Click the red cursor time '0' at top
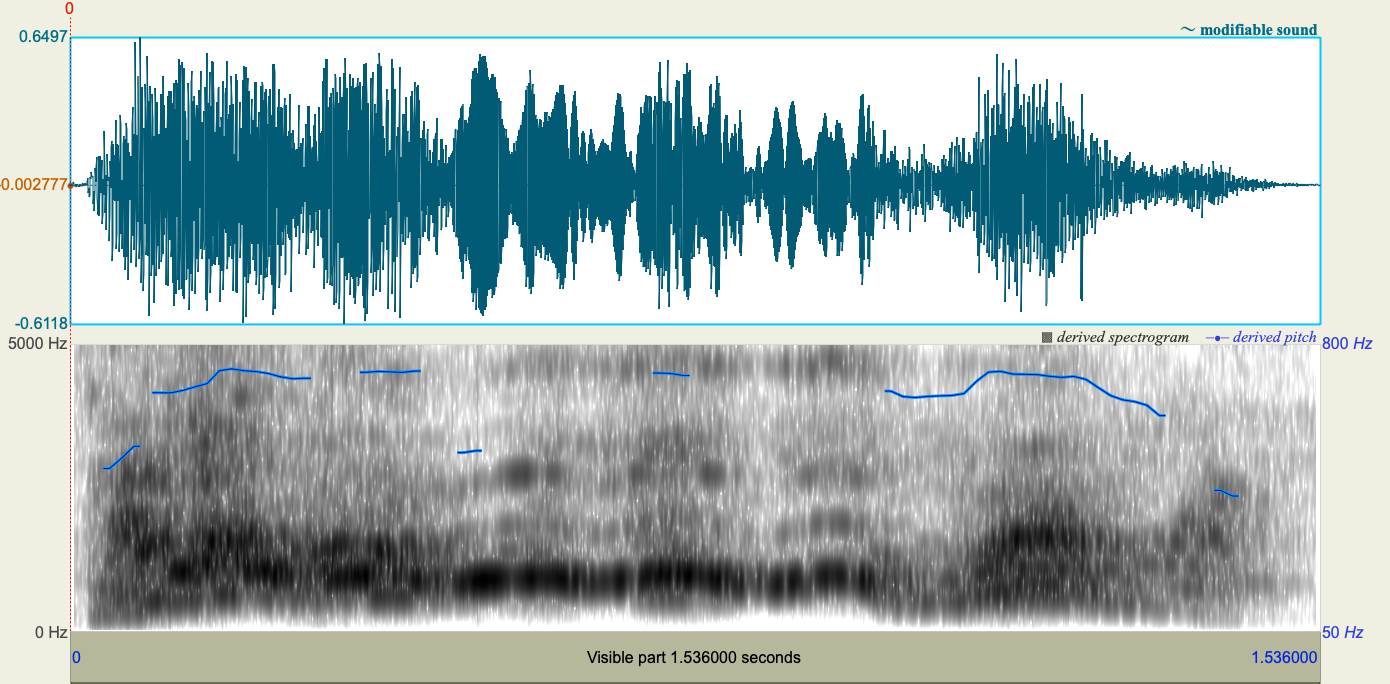1390x684 pixels. (x=68, y=8)
